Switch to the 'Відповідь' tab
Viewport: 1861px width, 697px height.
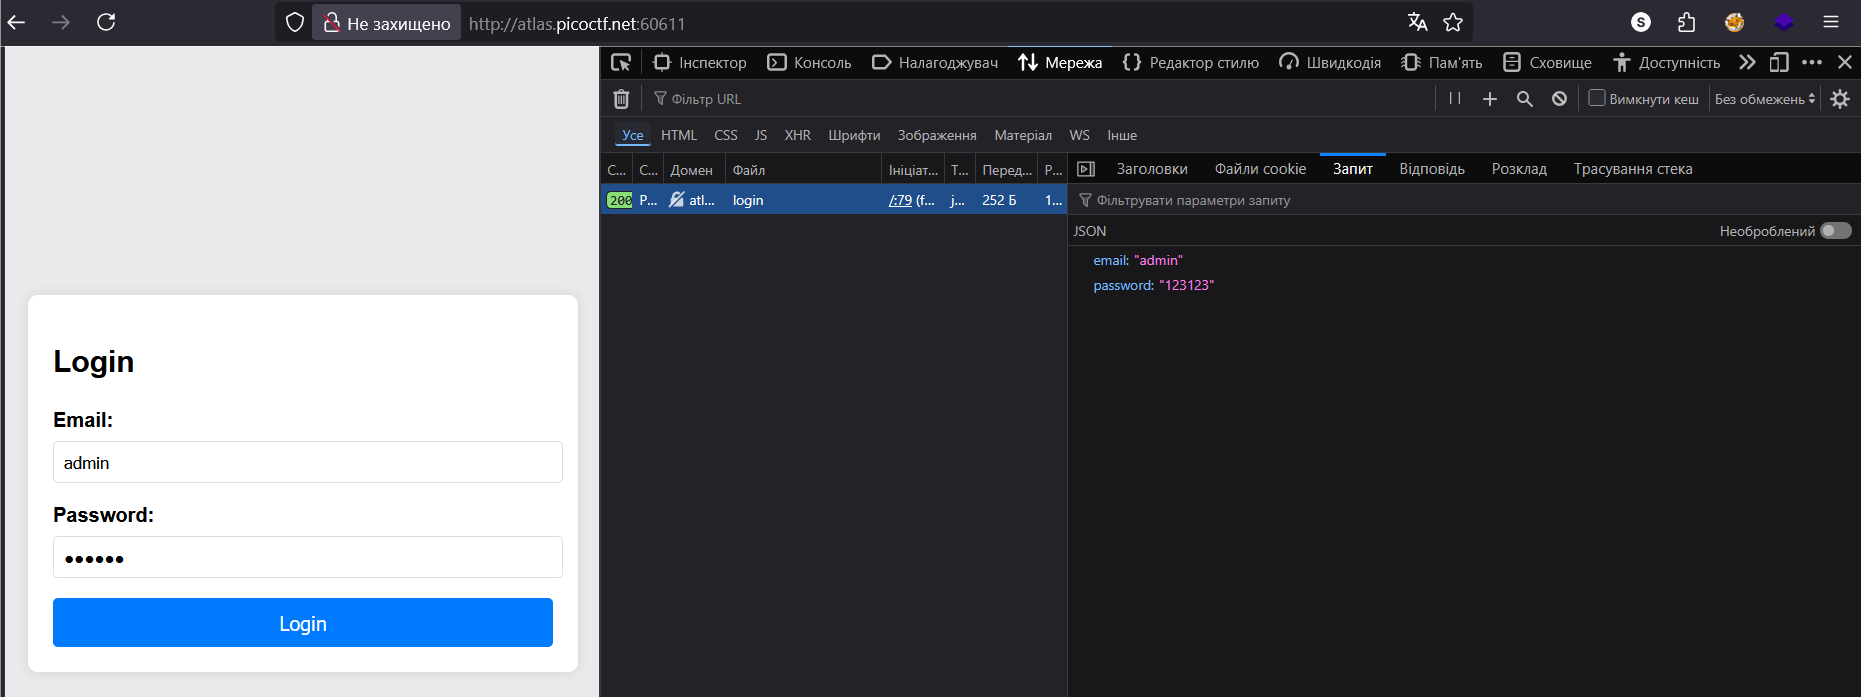tap(1431, 169)
